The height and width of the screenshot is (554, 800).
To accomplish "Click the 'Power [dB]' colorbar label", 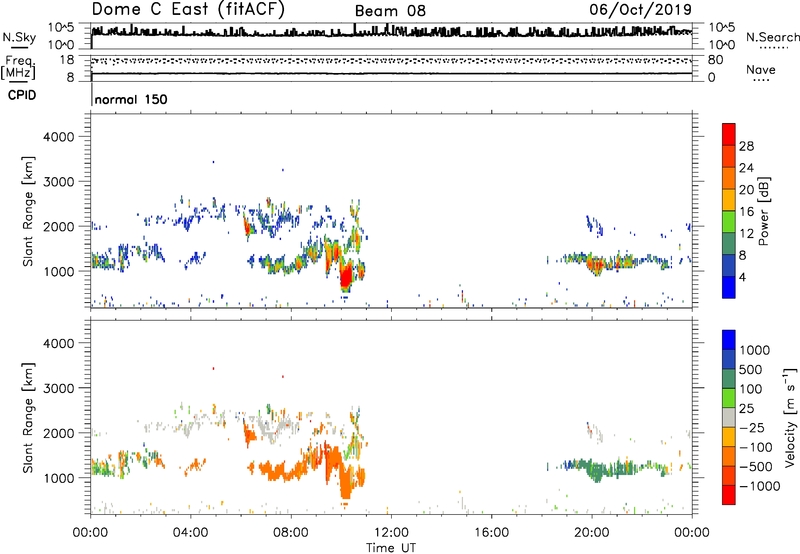I will click(764, 211).
